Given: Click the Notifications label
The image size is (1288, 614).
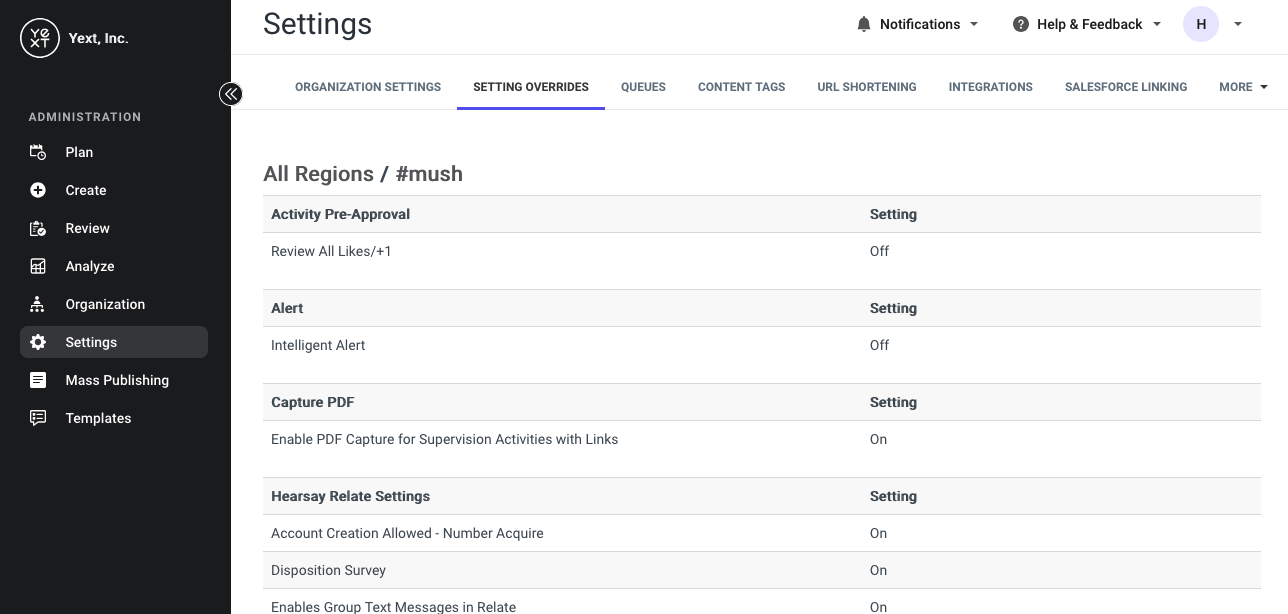Looking at the screenshot, I should pyautogui.click(x=920, y=24).
